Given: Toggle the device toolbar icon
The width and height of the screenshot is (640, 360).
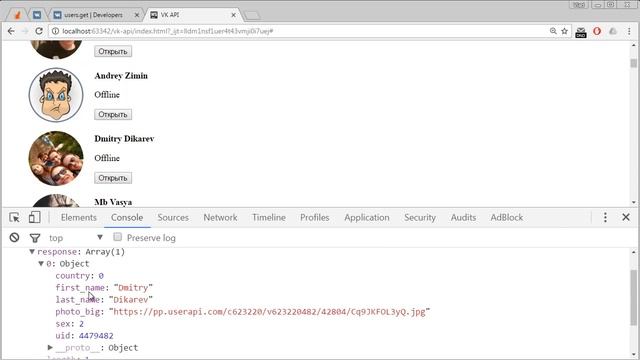Looking at the screenshot, I should 34,217.
